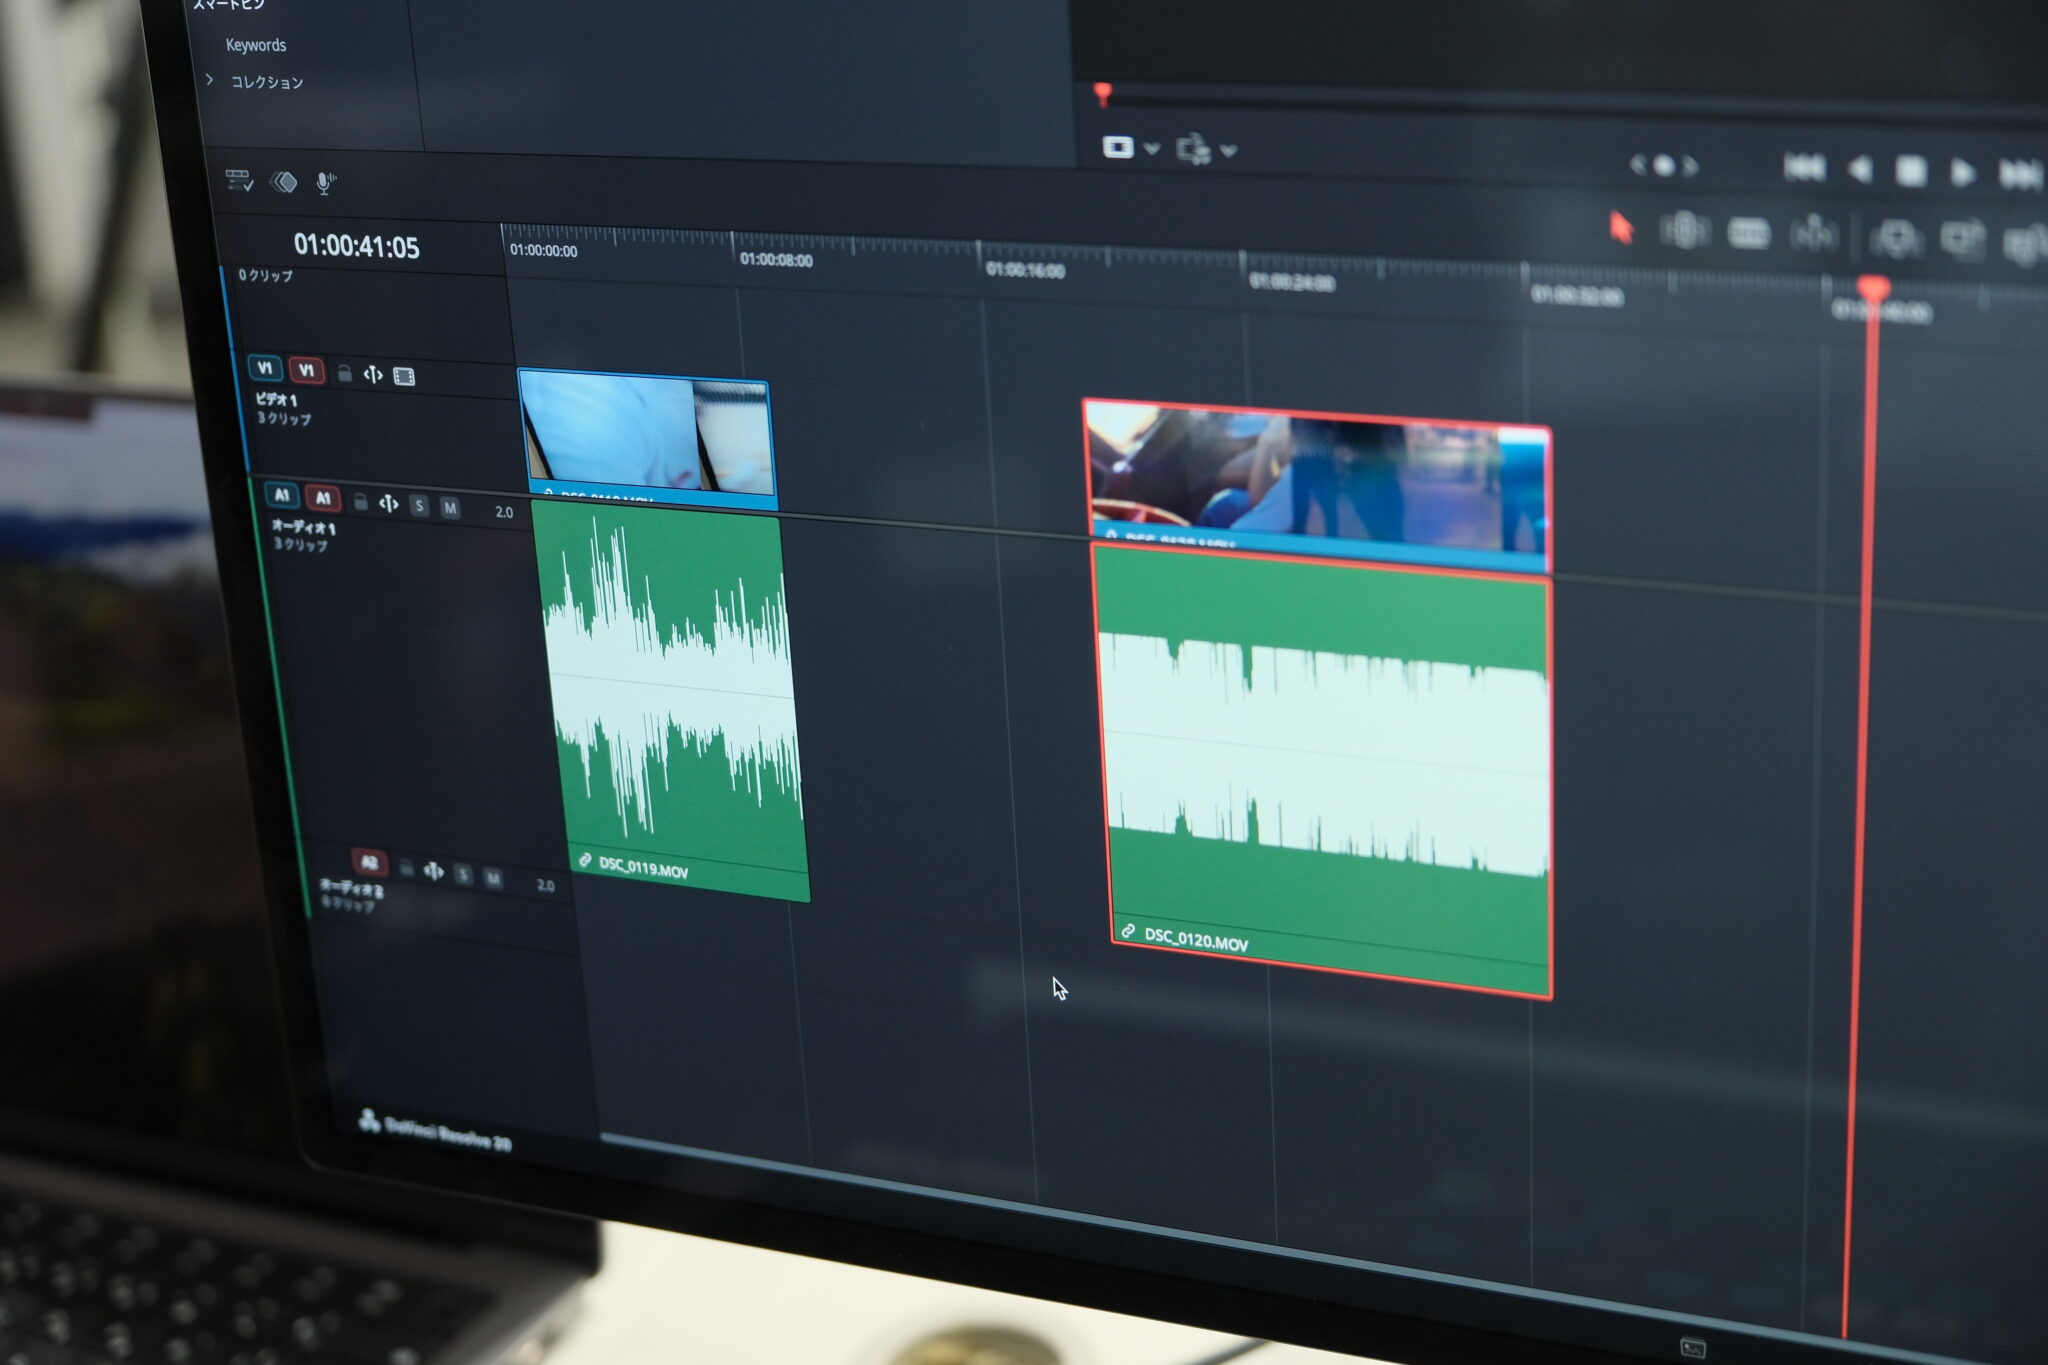Select the red arrow selection tool
The width and height of the screenshot is (2048, 1365).
point(1621,228)
